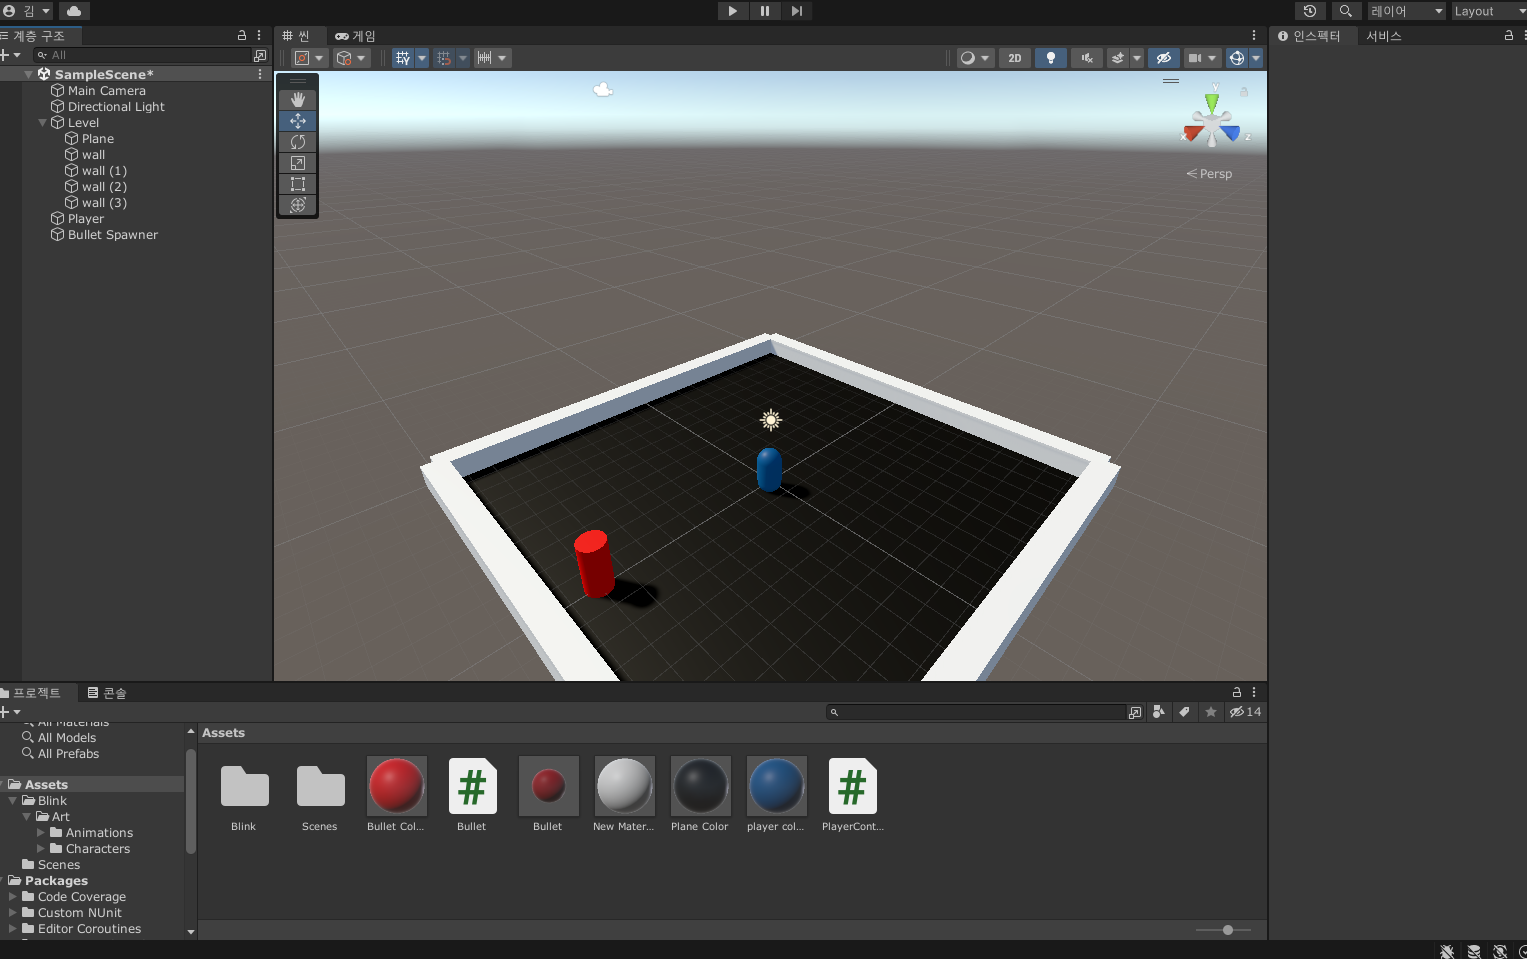The image size is (1527, 959).
Task: Toggle hidden packages visibility count 14
Action: (1246, 712)
